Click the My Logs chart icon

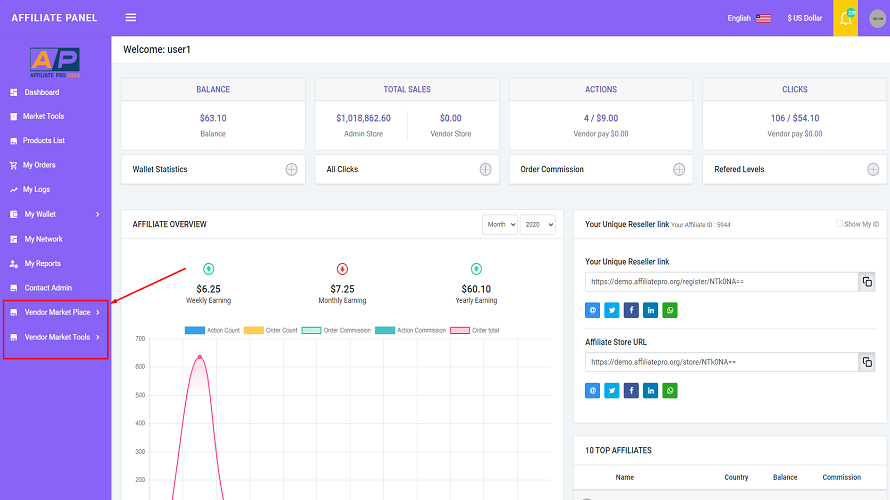tap(14, 190)
